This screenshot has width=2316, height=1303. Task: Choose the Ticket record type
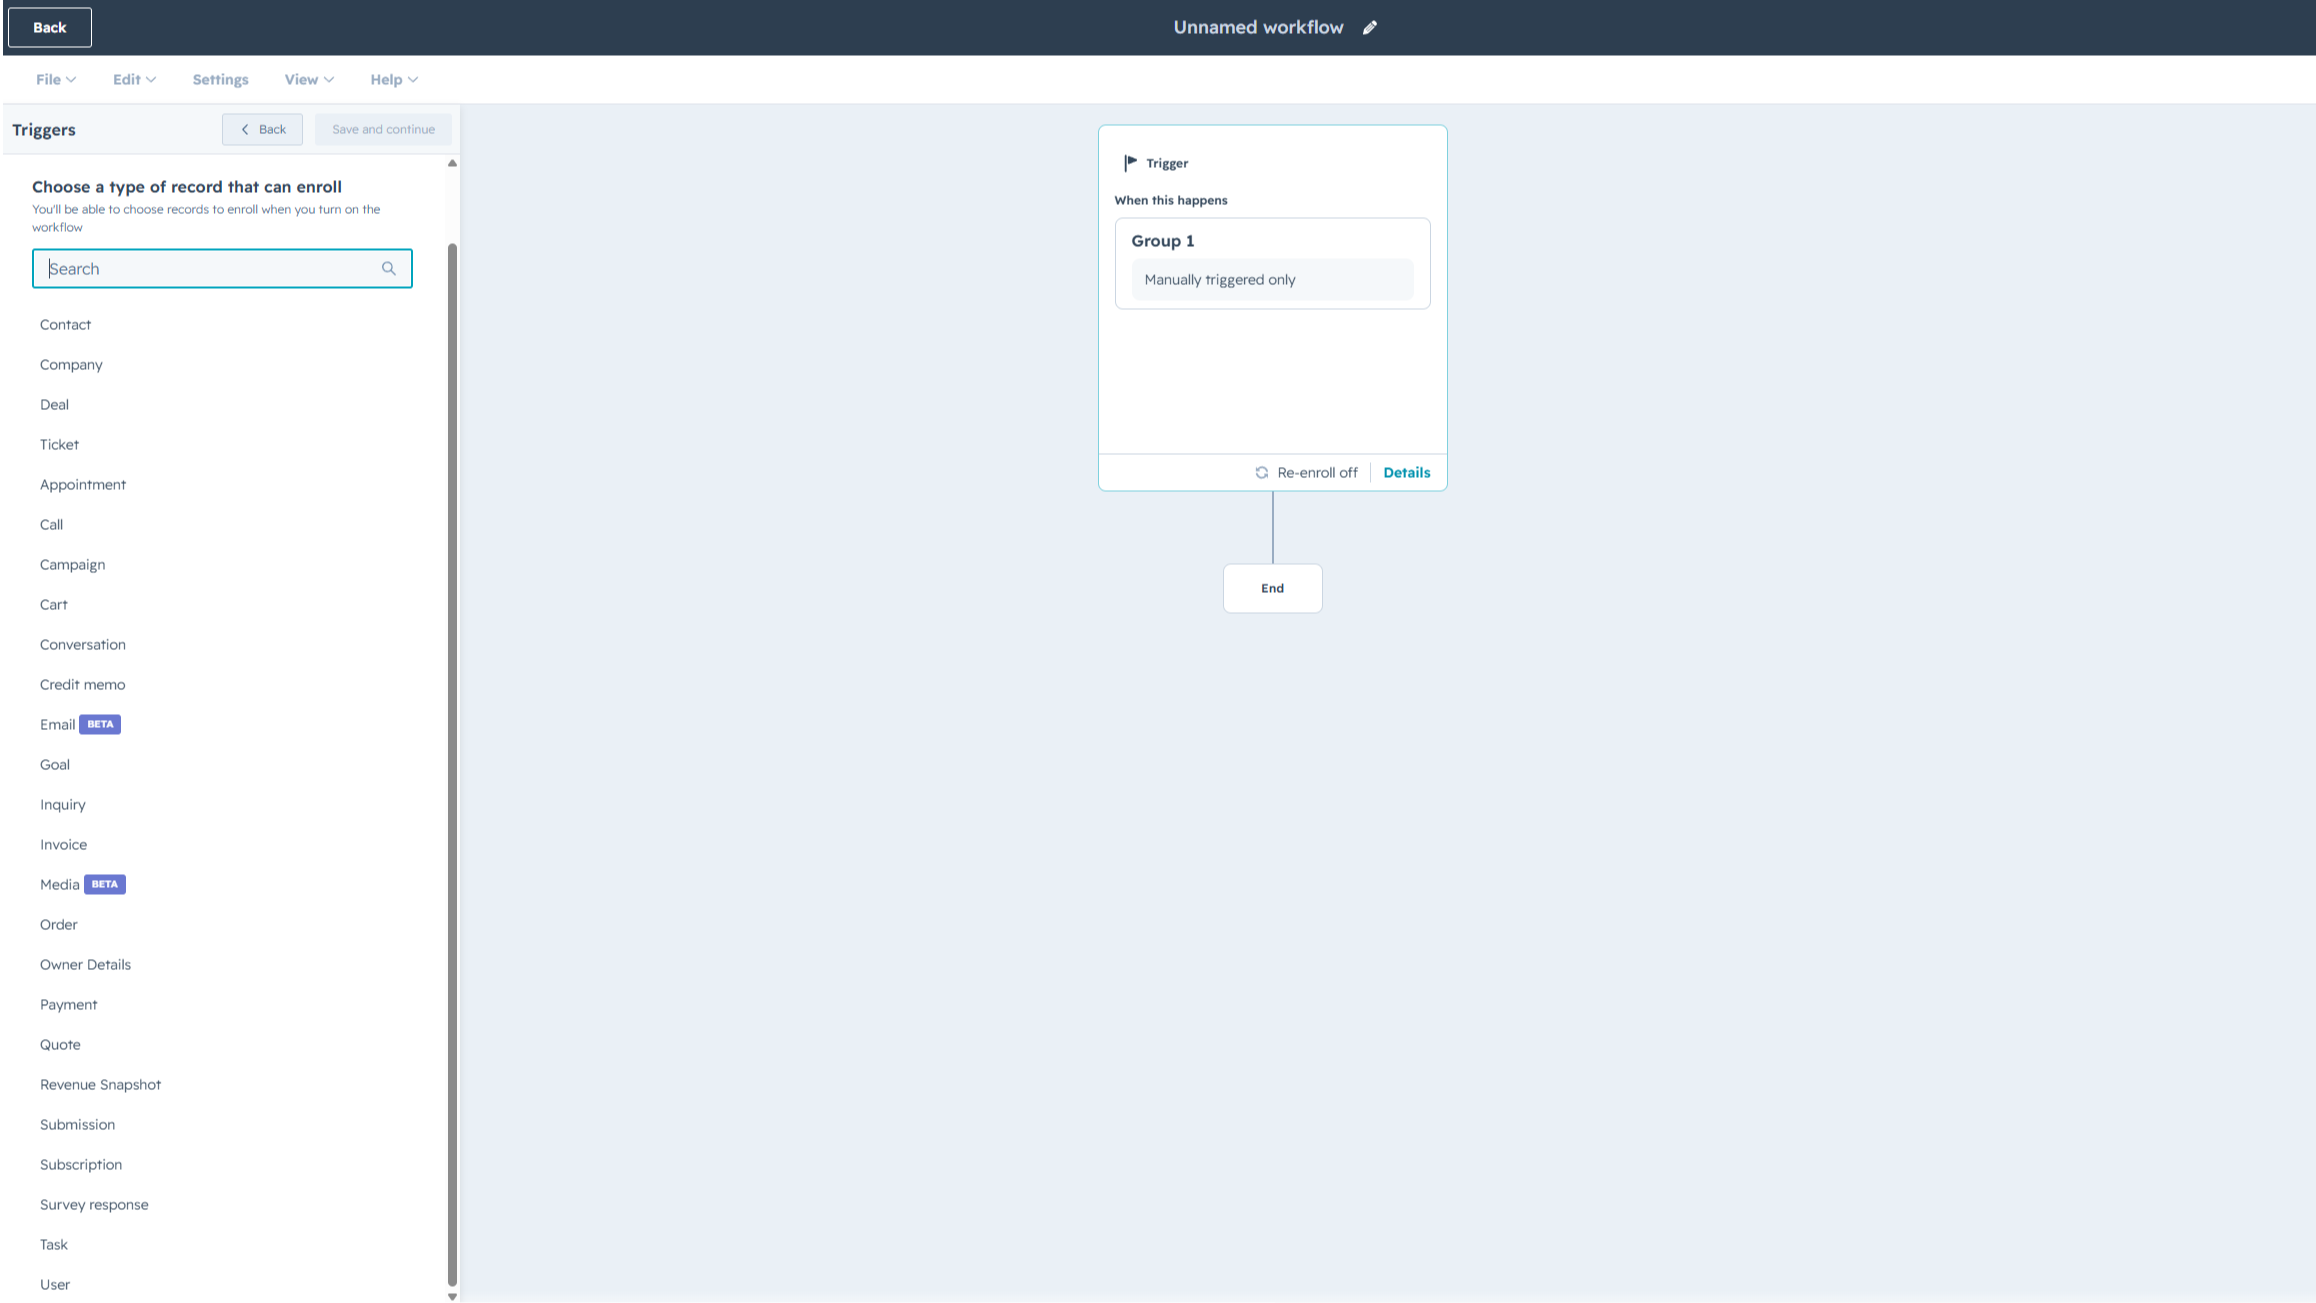[x=59, y=444]
